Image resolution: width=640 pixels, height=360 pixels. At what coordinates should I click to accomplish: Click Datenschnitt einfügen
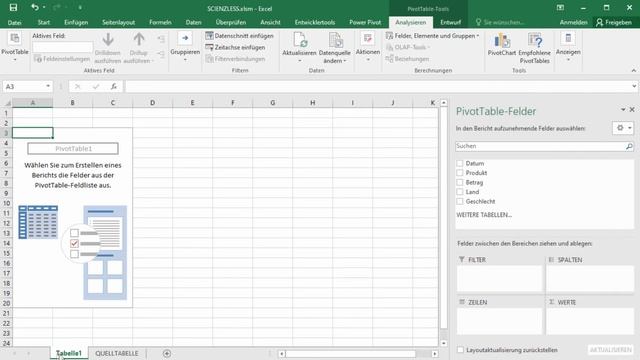[x=239, y=36]
